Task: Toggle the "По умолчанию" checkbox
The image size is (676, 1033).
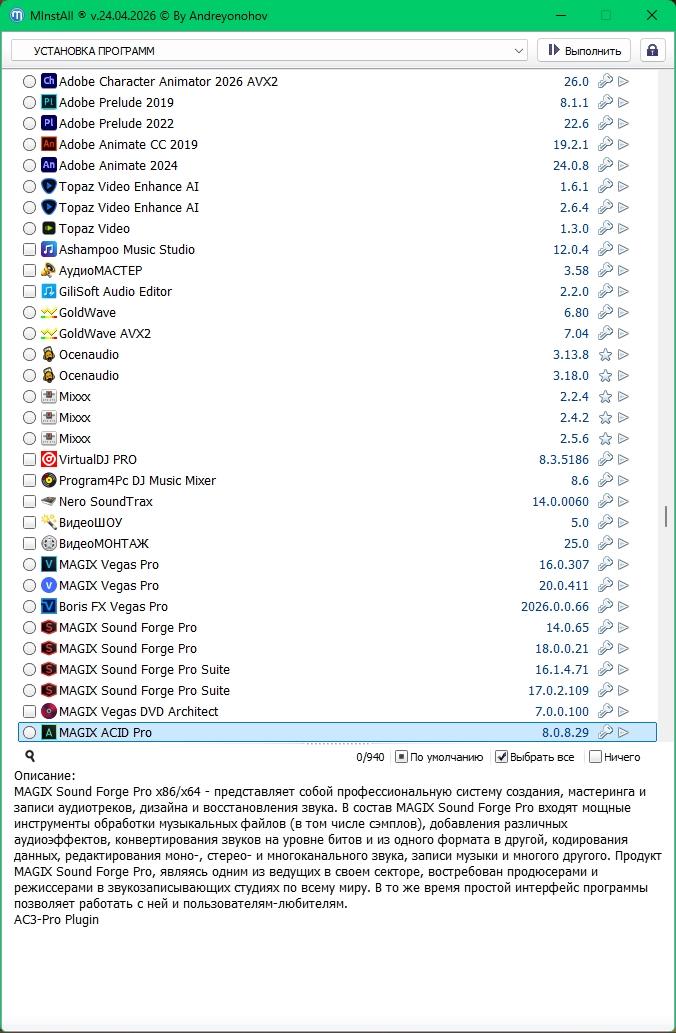Action: click(401, 757)
